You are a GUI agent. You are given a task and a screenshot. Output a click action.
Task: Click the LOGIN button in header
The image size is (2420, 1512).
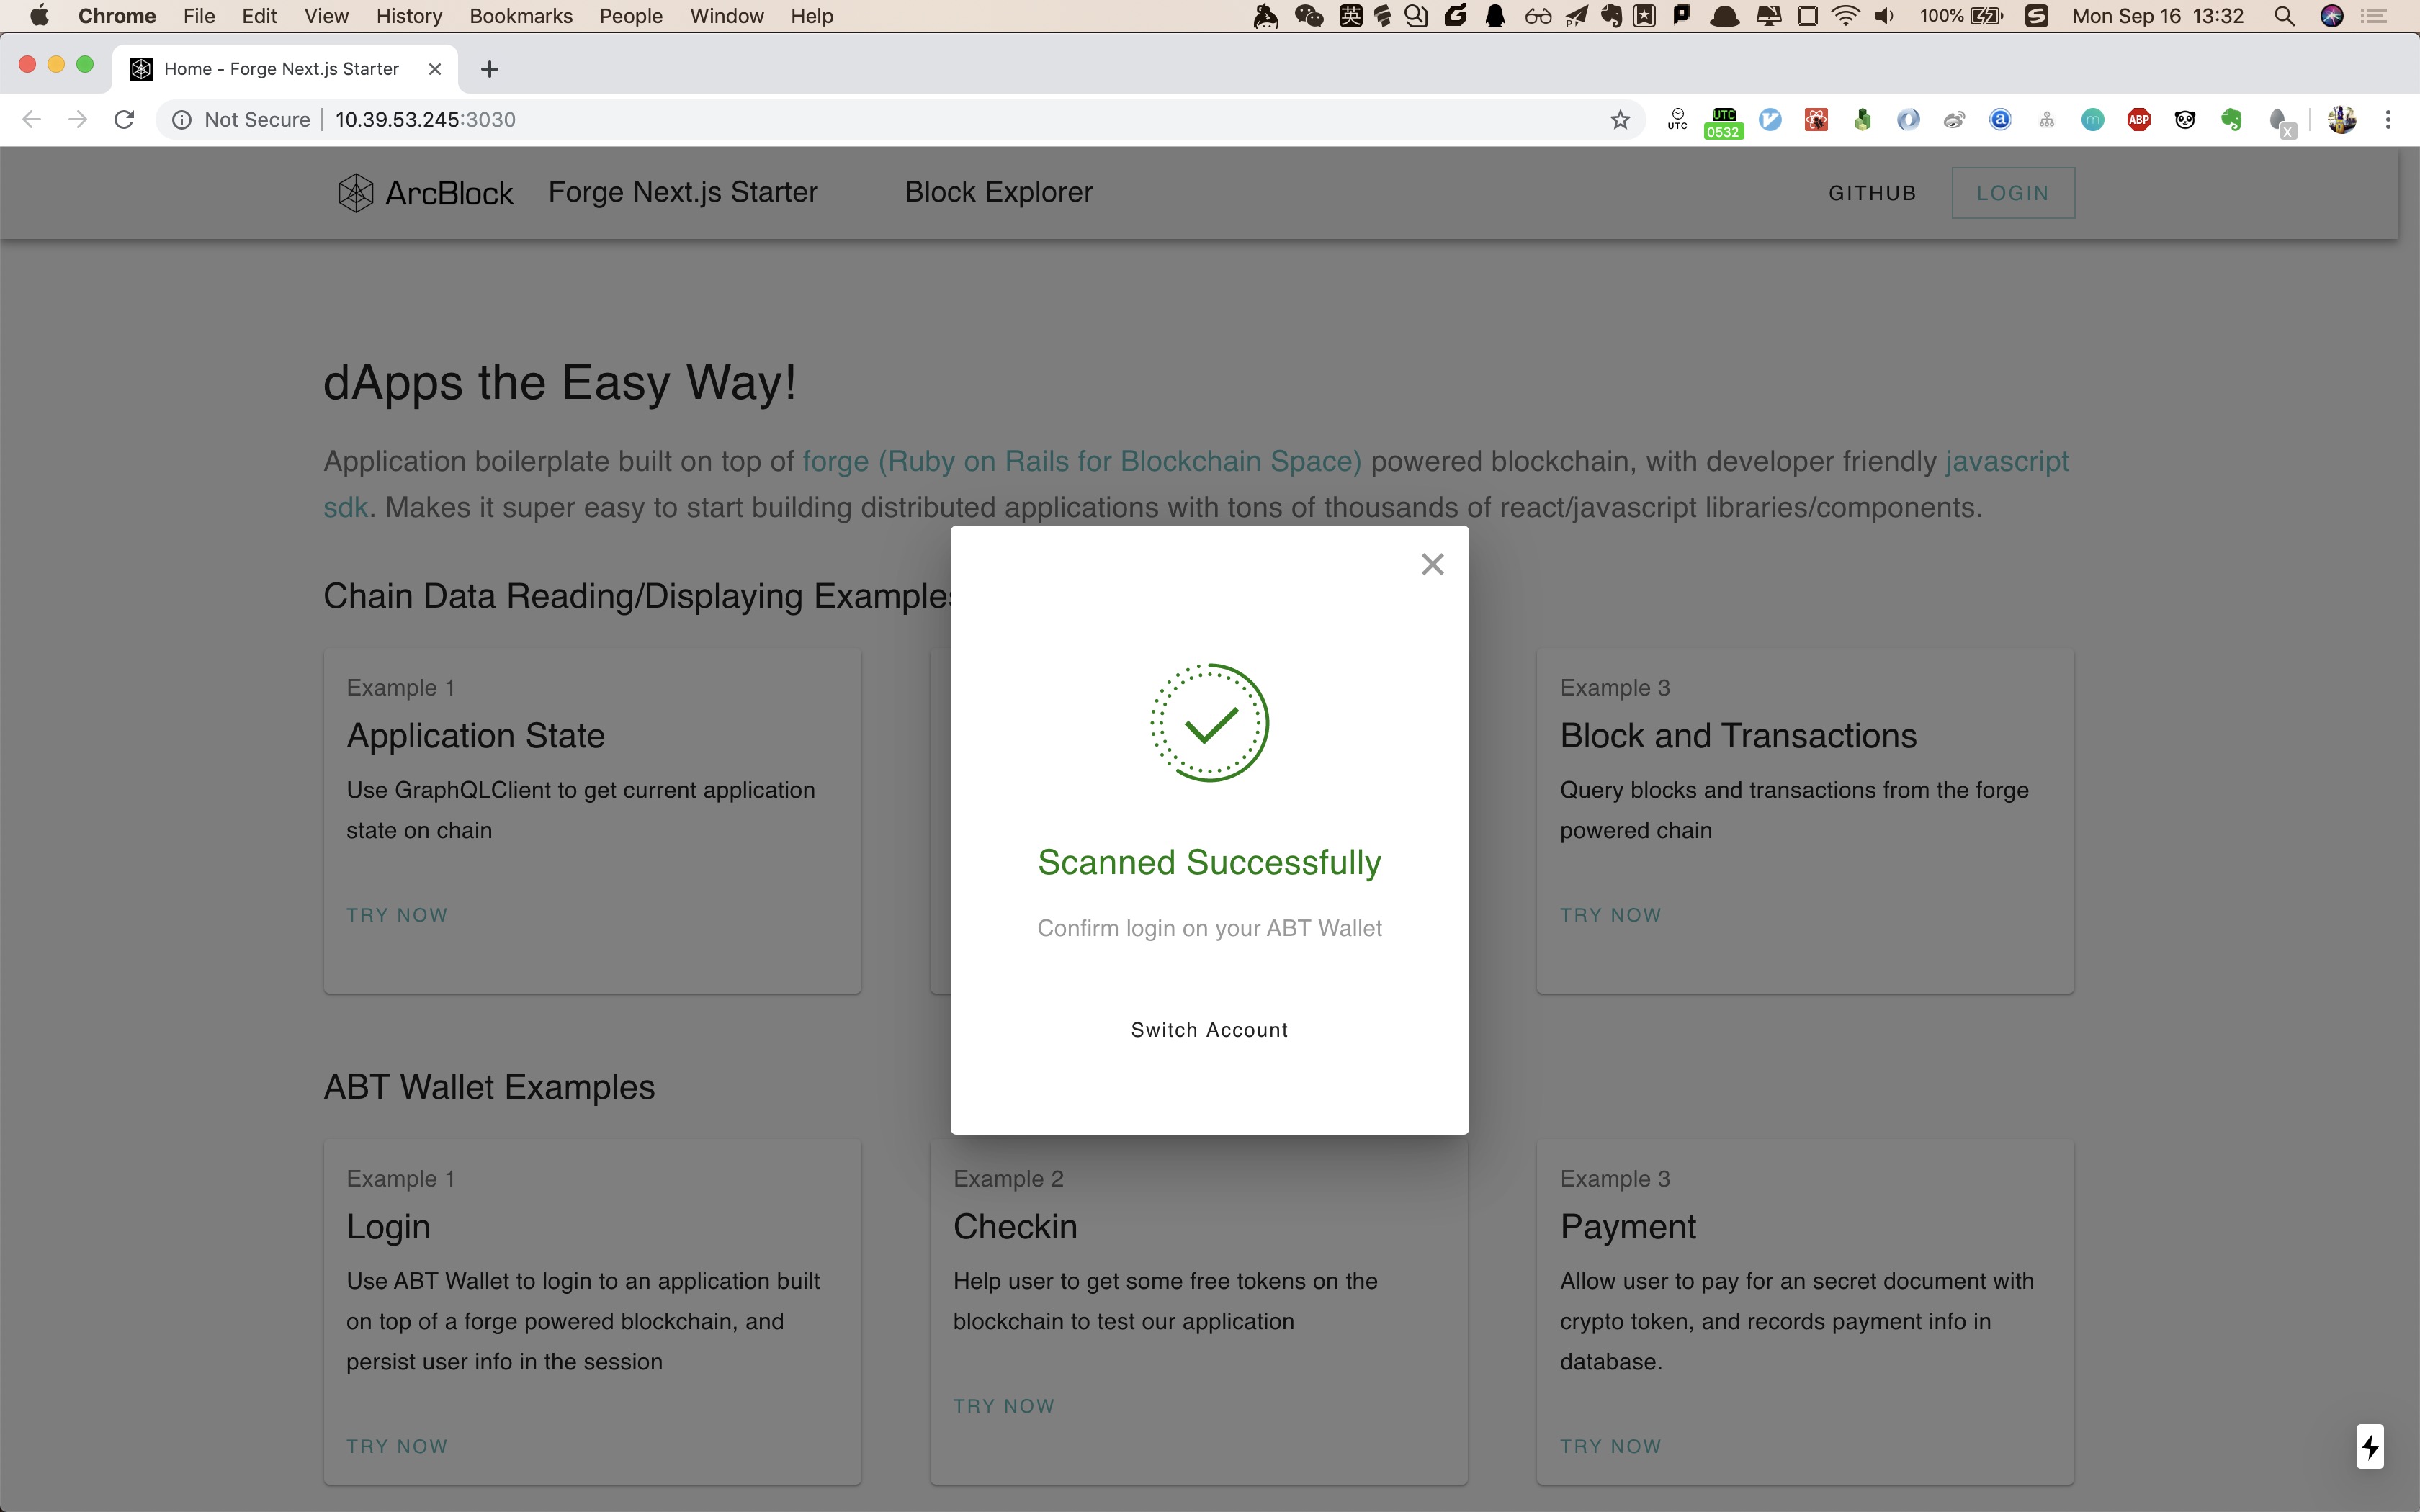click(2012, 193)
